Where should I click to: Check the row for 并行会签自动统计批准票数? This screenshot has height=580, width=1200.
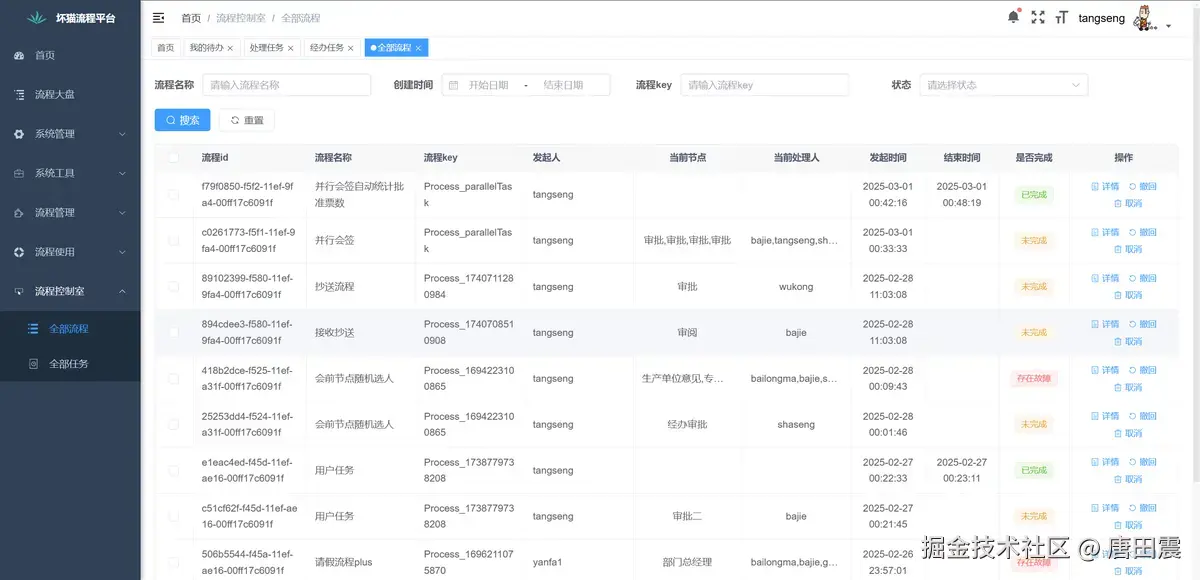point(174,194)
